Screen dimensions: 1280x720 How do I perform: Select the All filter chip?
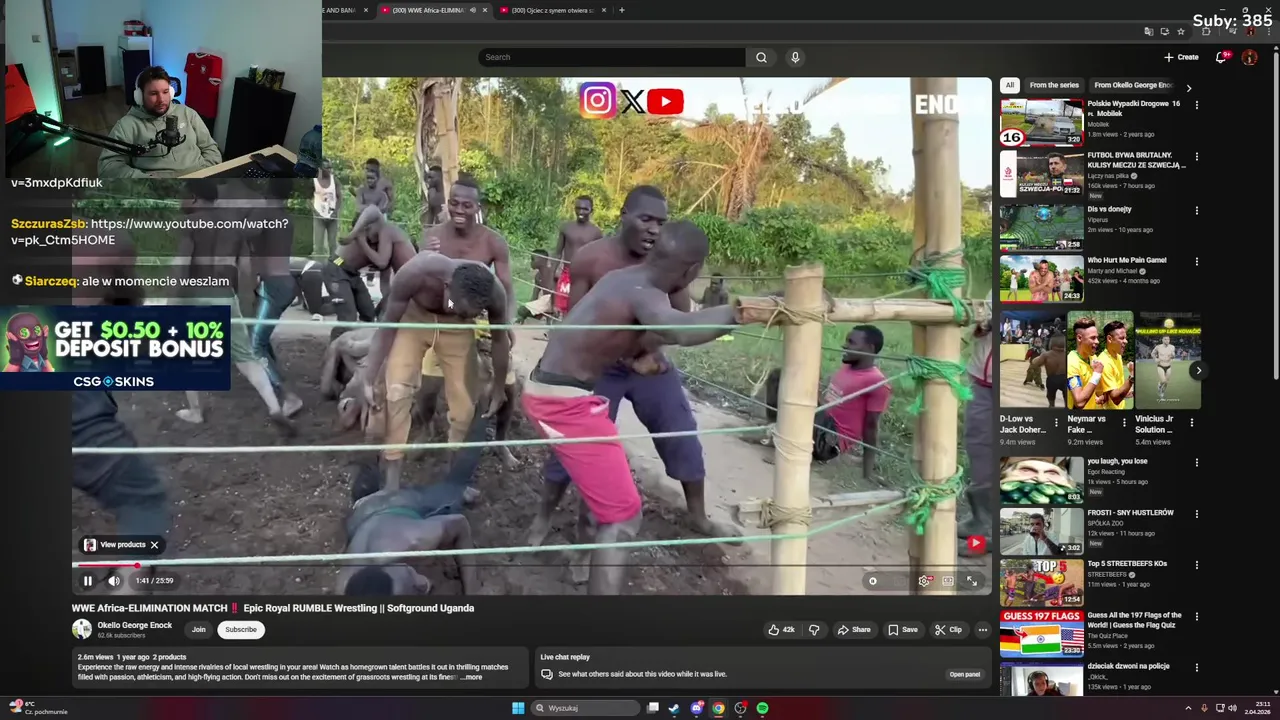click(x=1010, y=85)
